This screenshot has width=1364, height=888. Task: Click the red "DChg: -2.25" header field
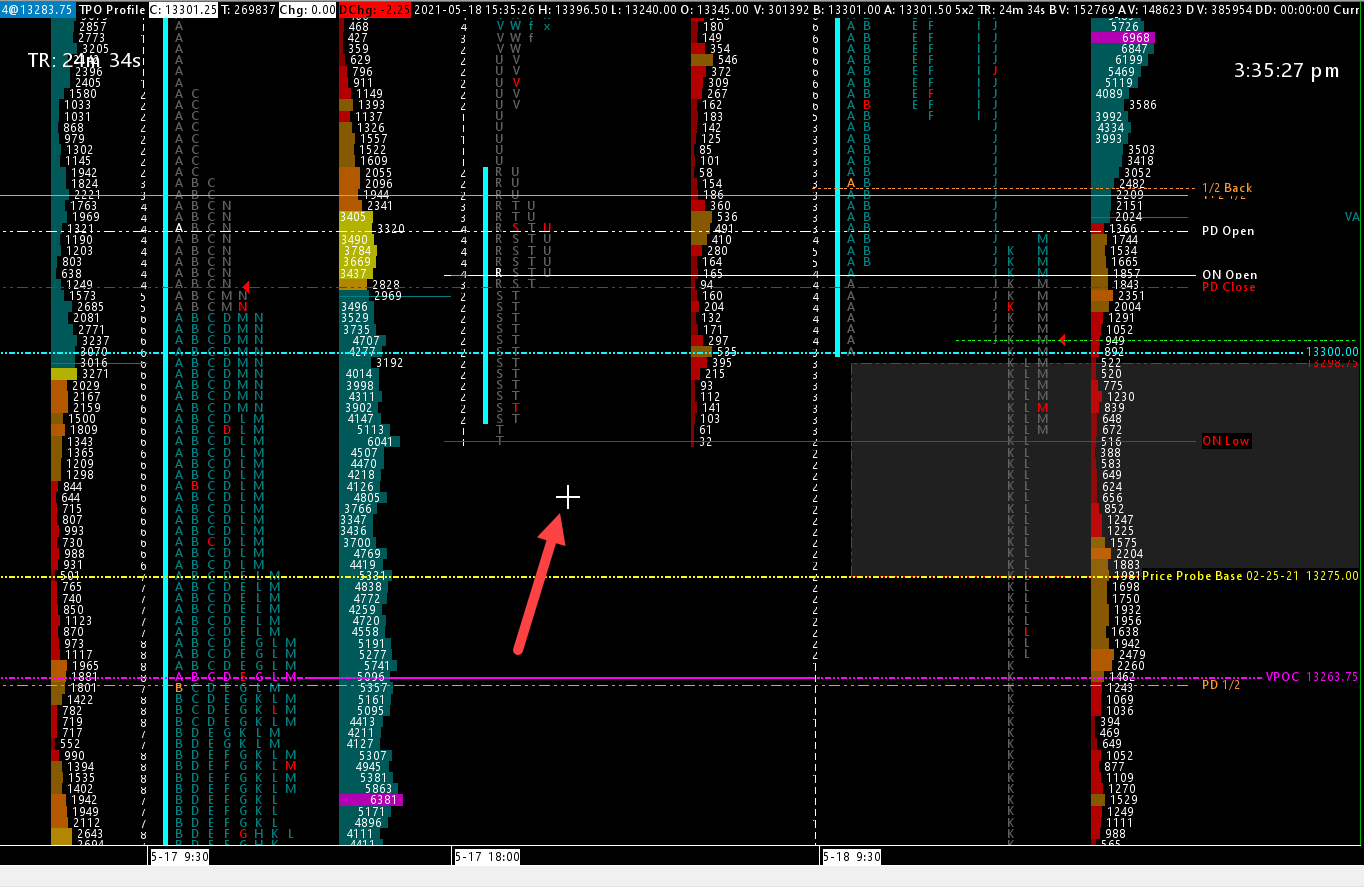[x=374, y=9]
